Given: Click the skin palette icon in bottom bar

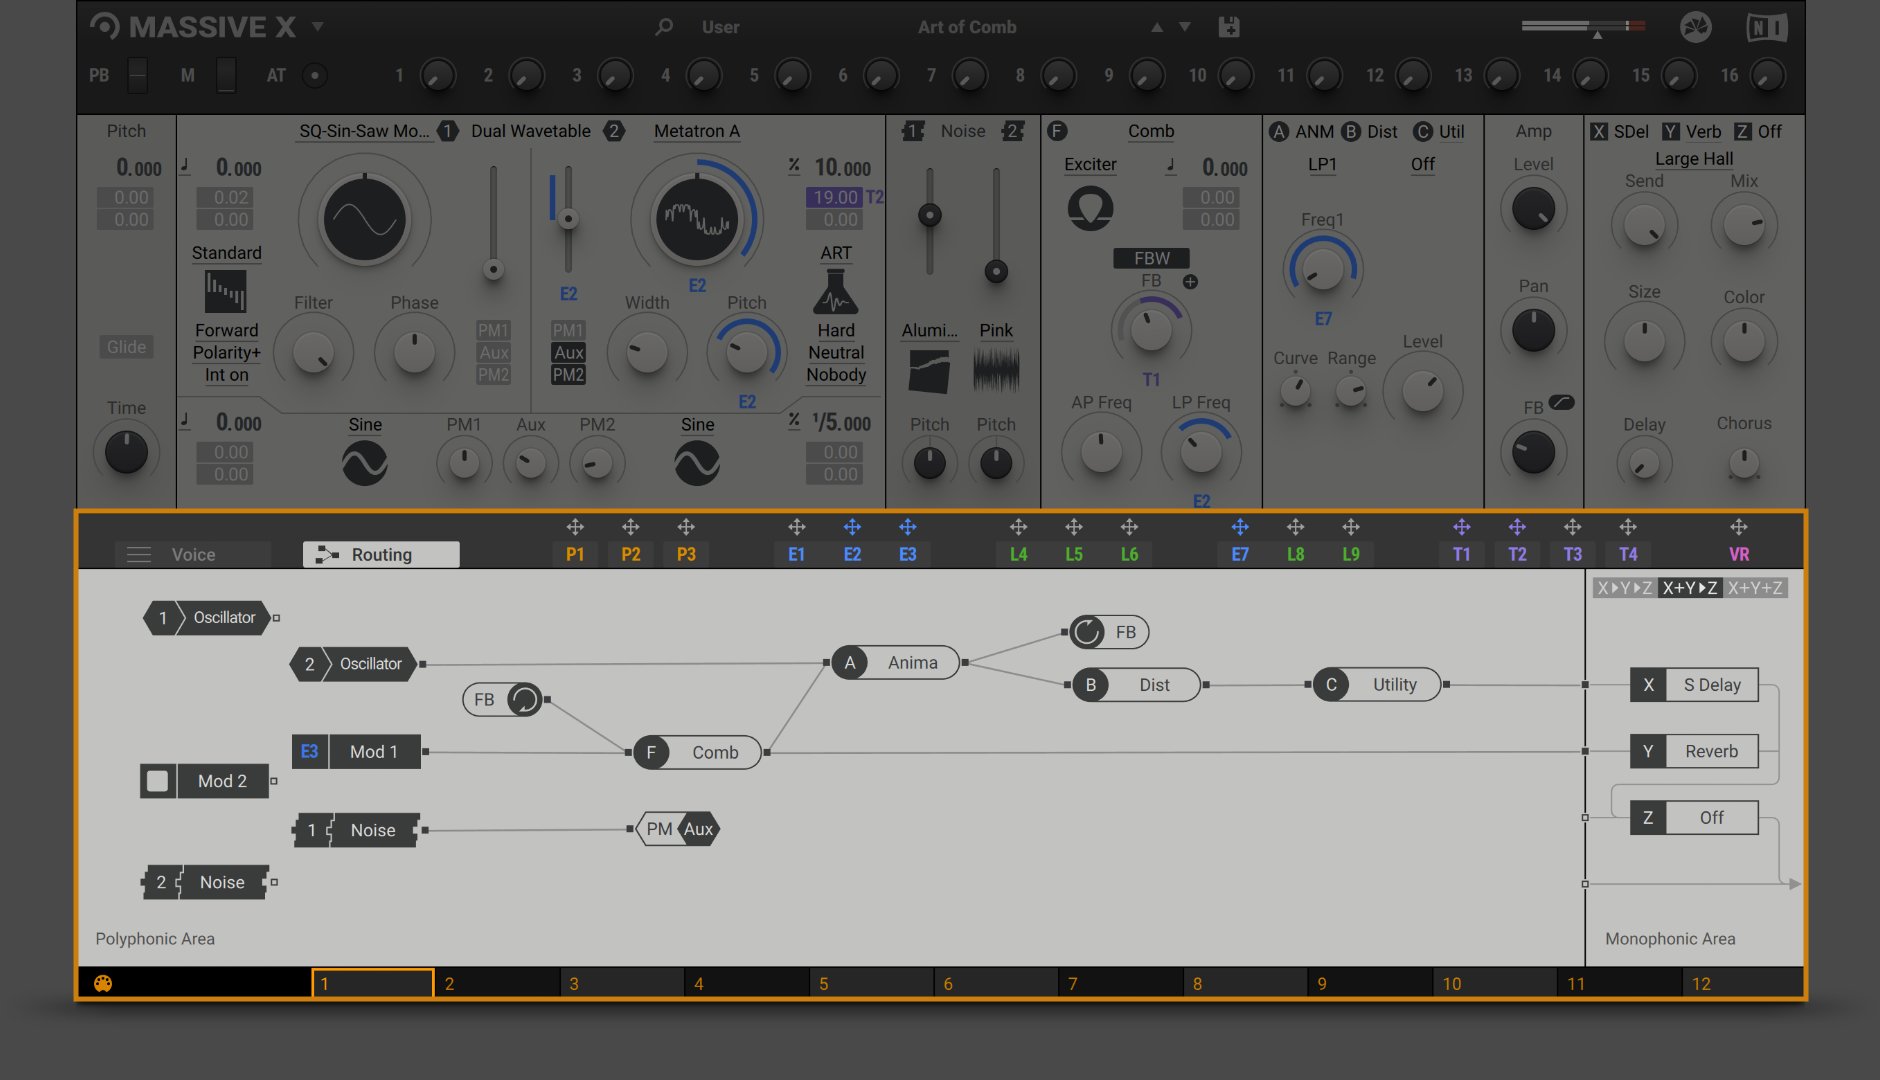Looking at the screenshot, I should (x=103, y=983).
